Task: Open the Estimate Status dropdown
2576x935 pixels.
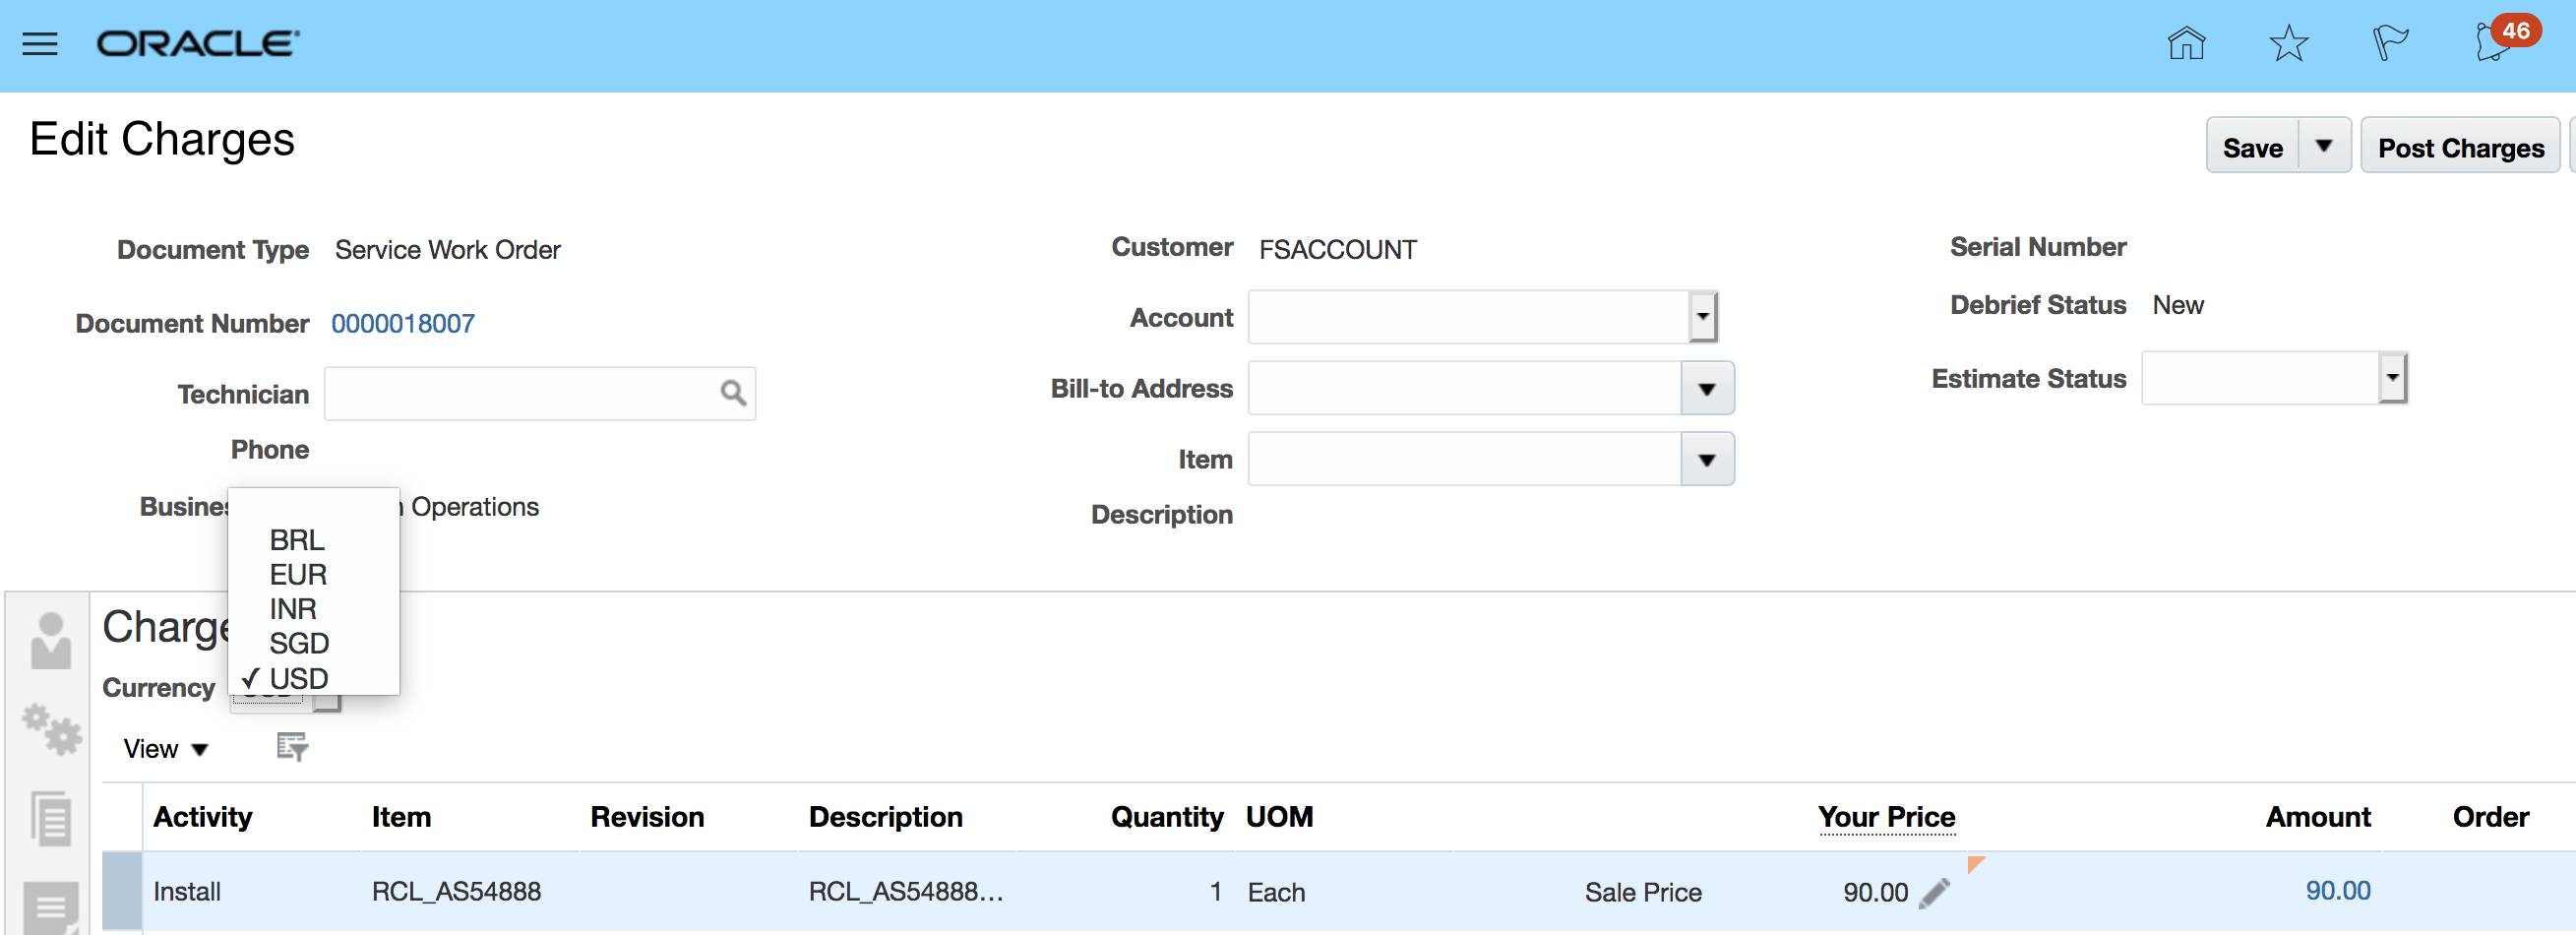Action: coord(2391,378)
